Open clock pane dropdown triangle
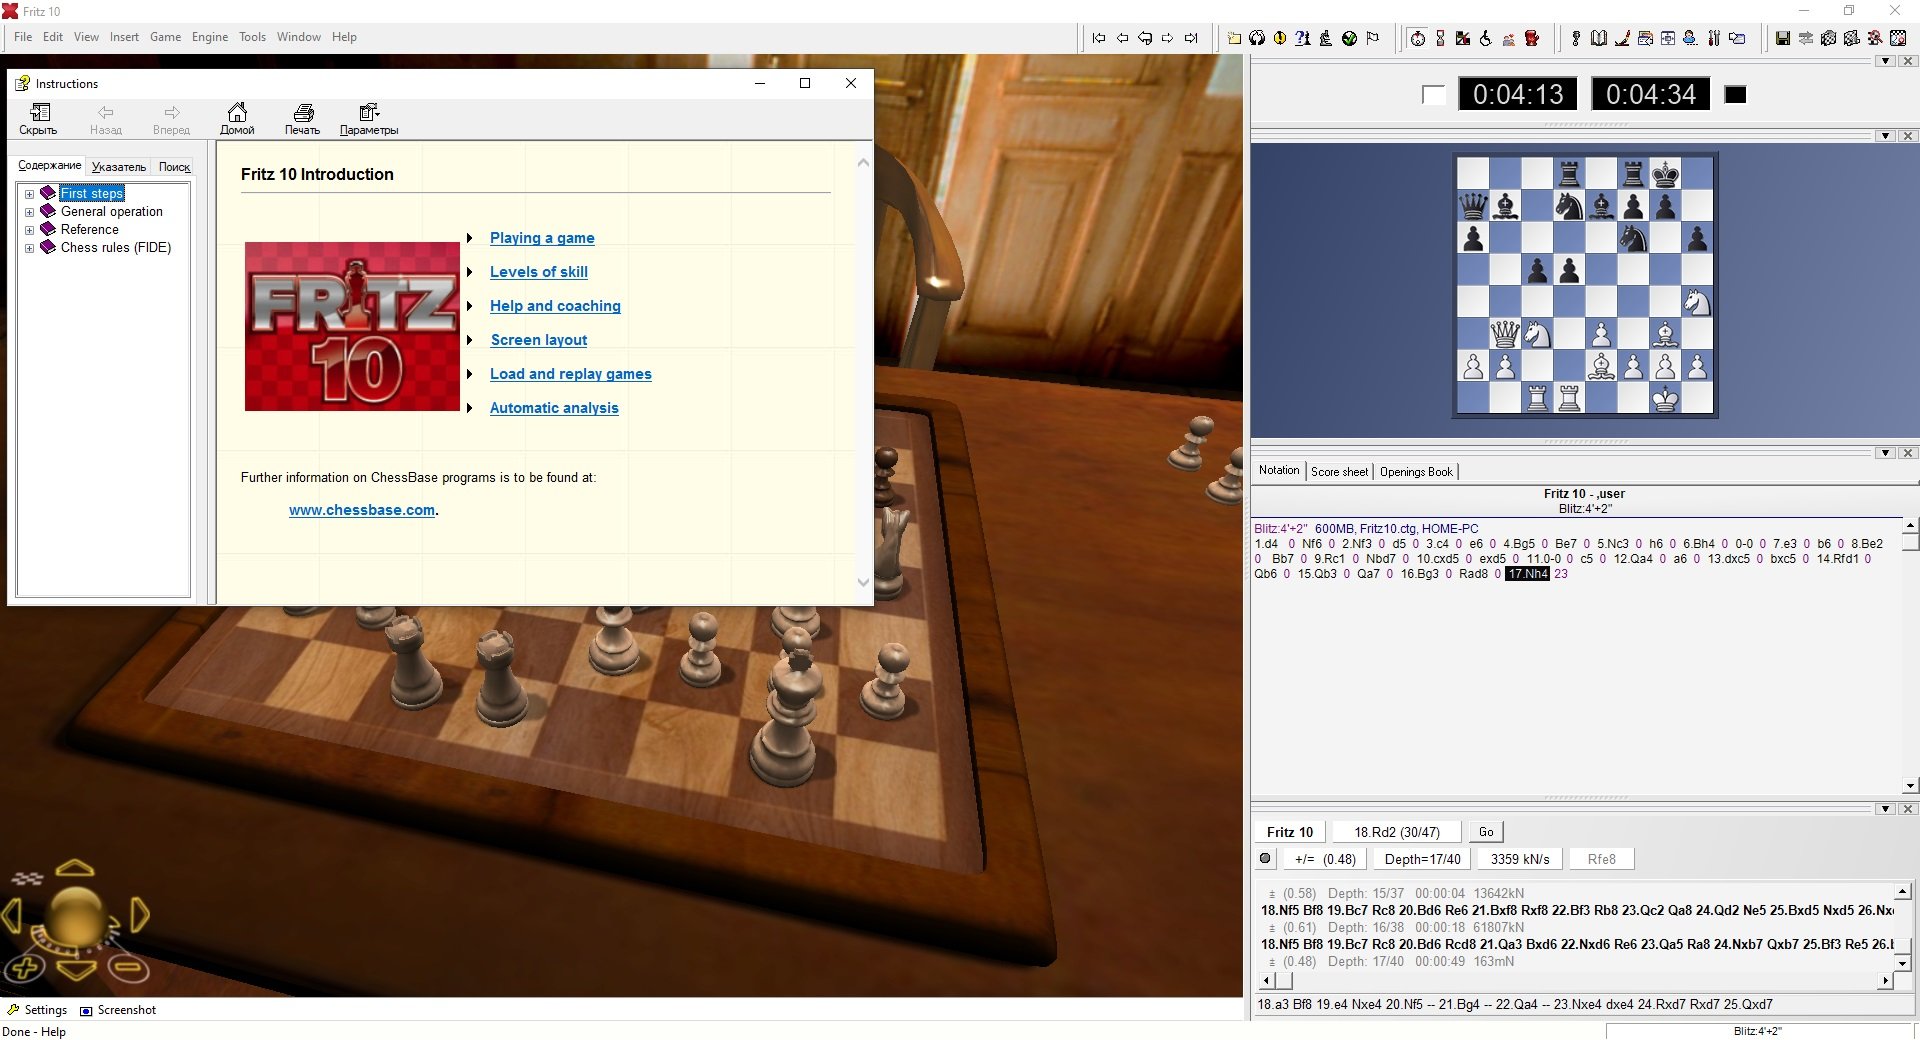 [1886, 61]
